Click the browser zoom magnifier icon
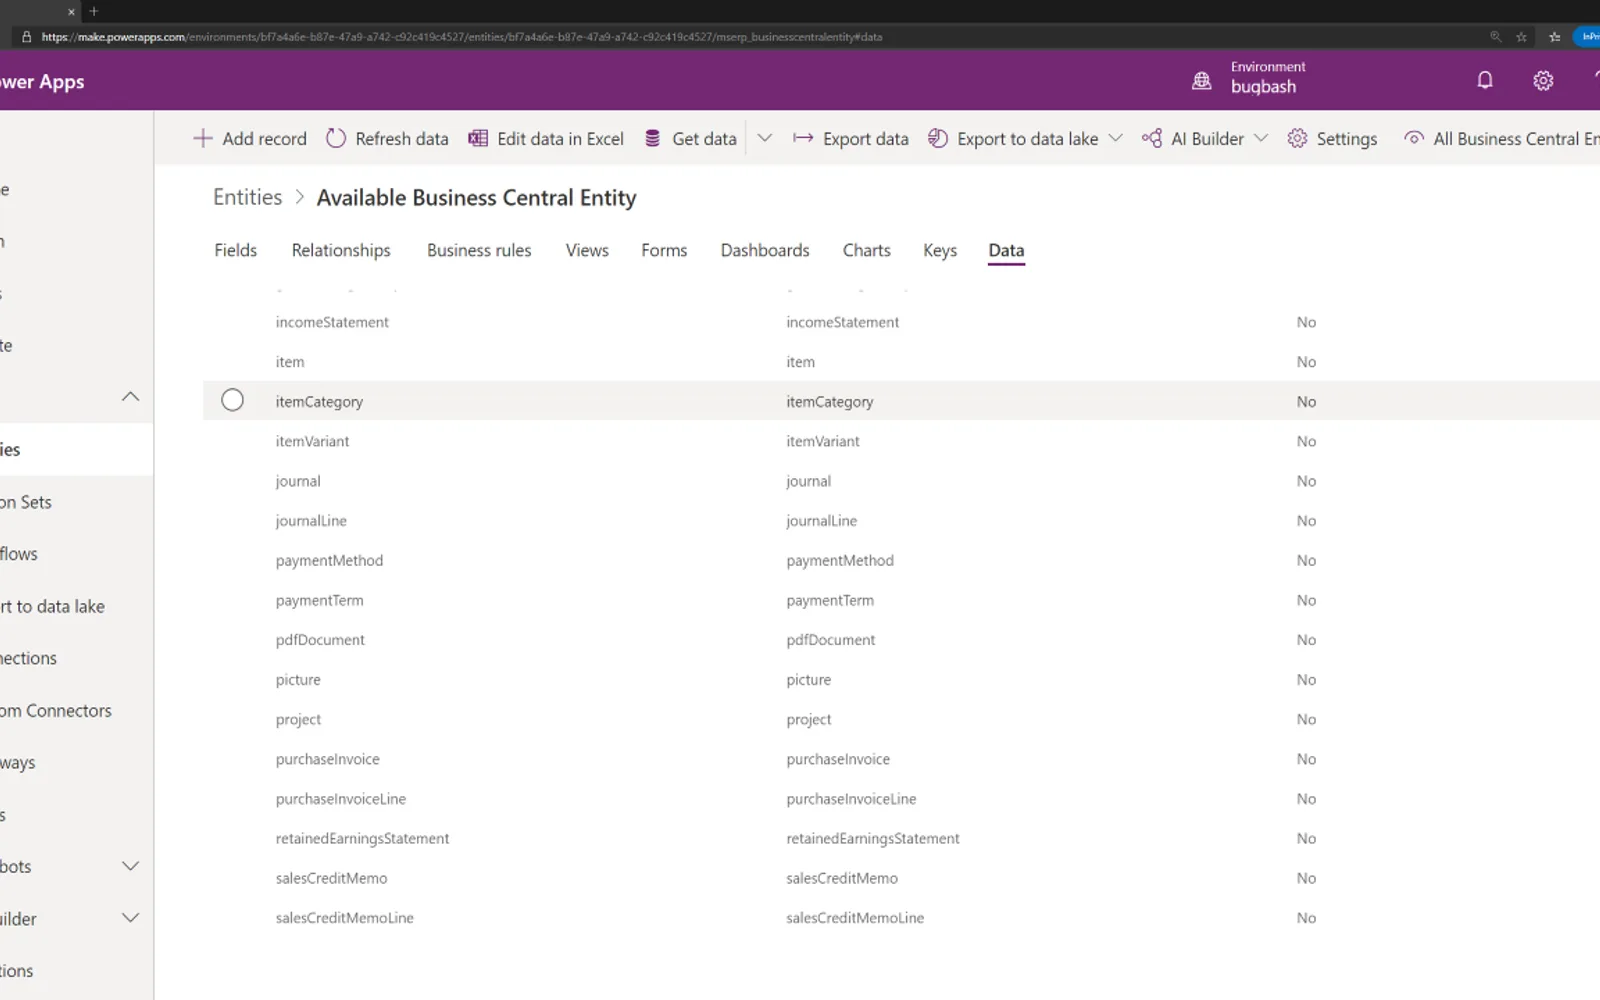The height and width of the screenshot is (1000, 1600). (1496, 36)
